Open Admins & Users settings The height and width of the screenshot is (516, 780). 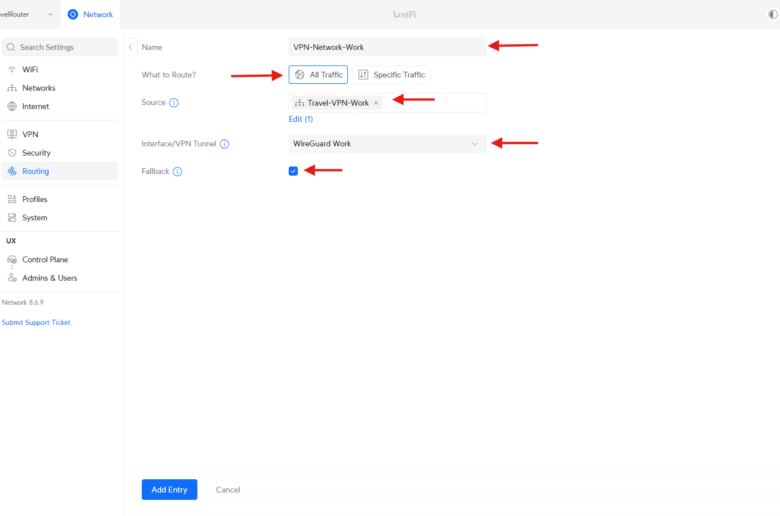(x=60, y=278)
